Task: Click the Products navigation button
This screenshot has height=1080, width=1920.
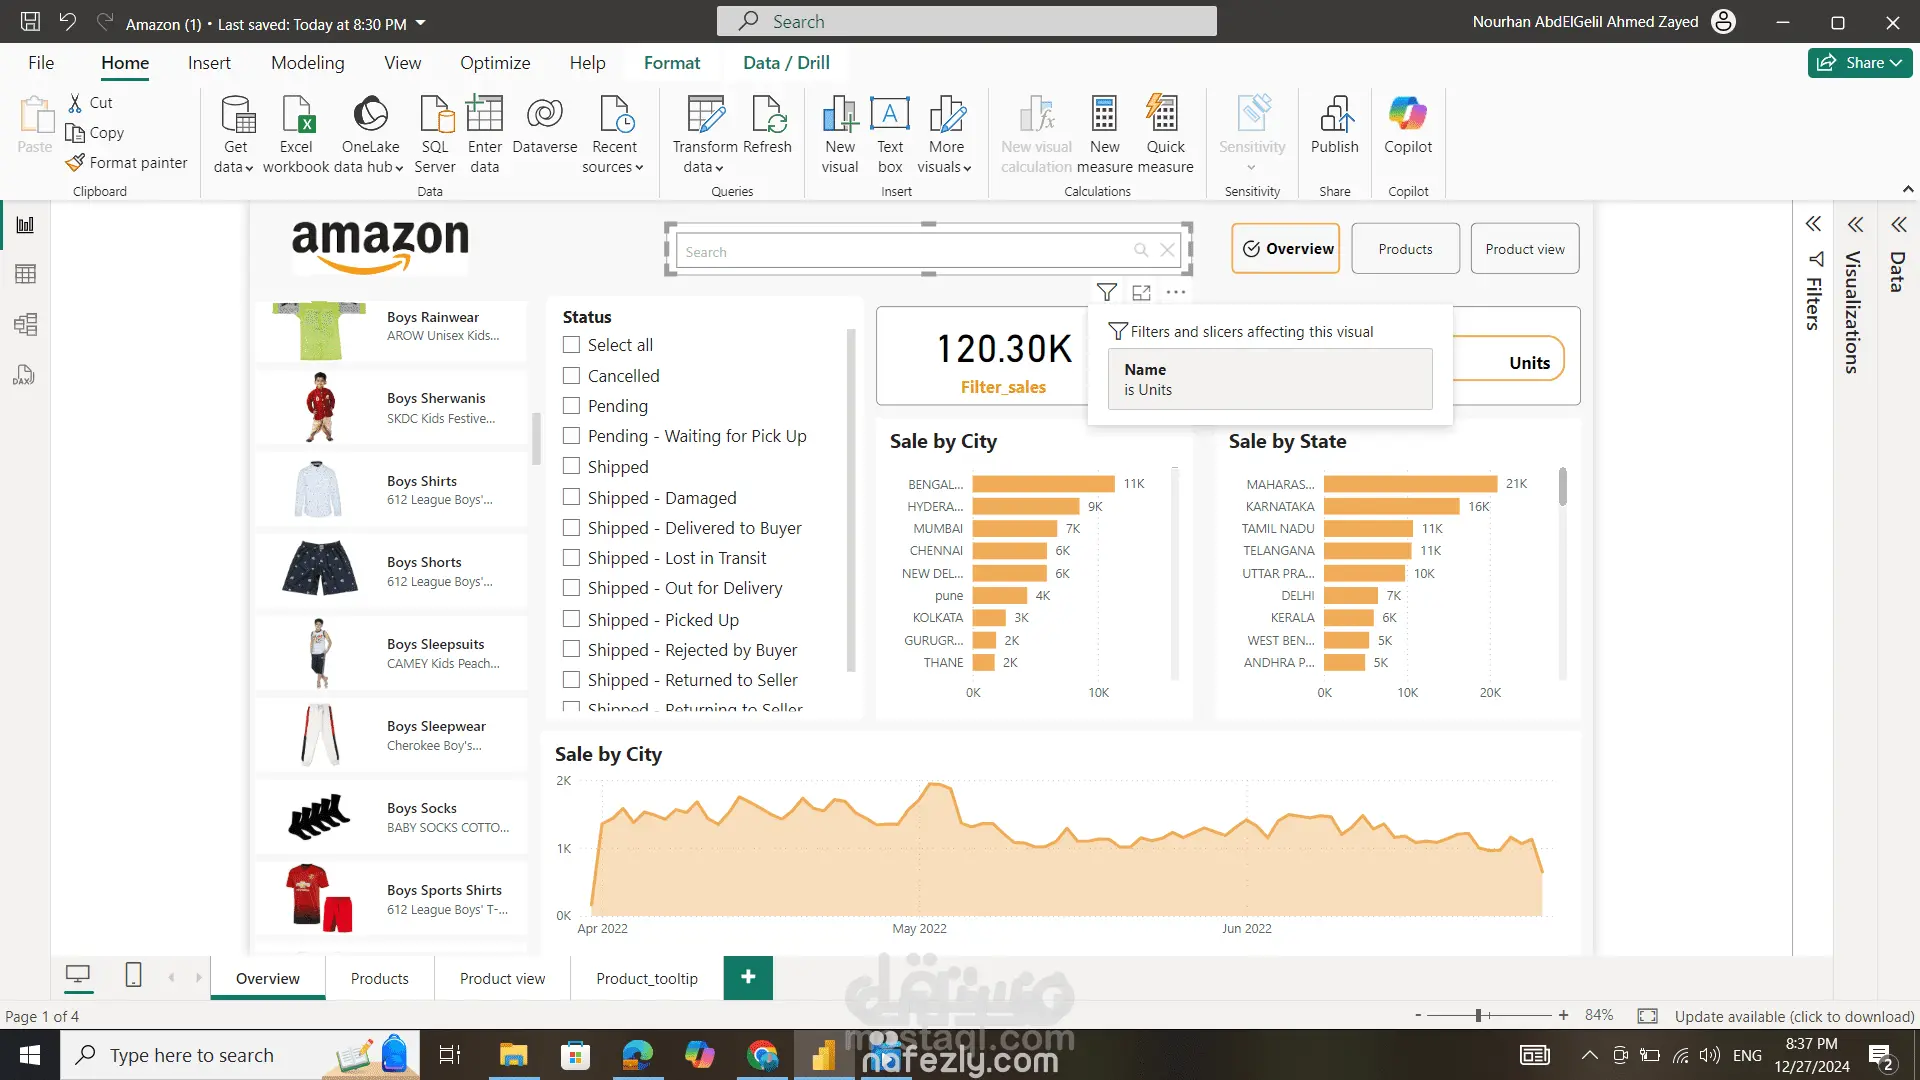Action: pyautogui.click(x=1405, y=249)
